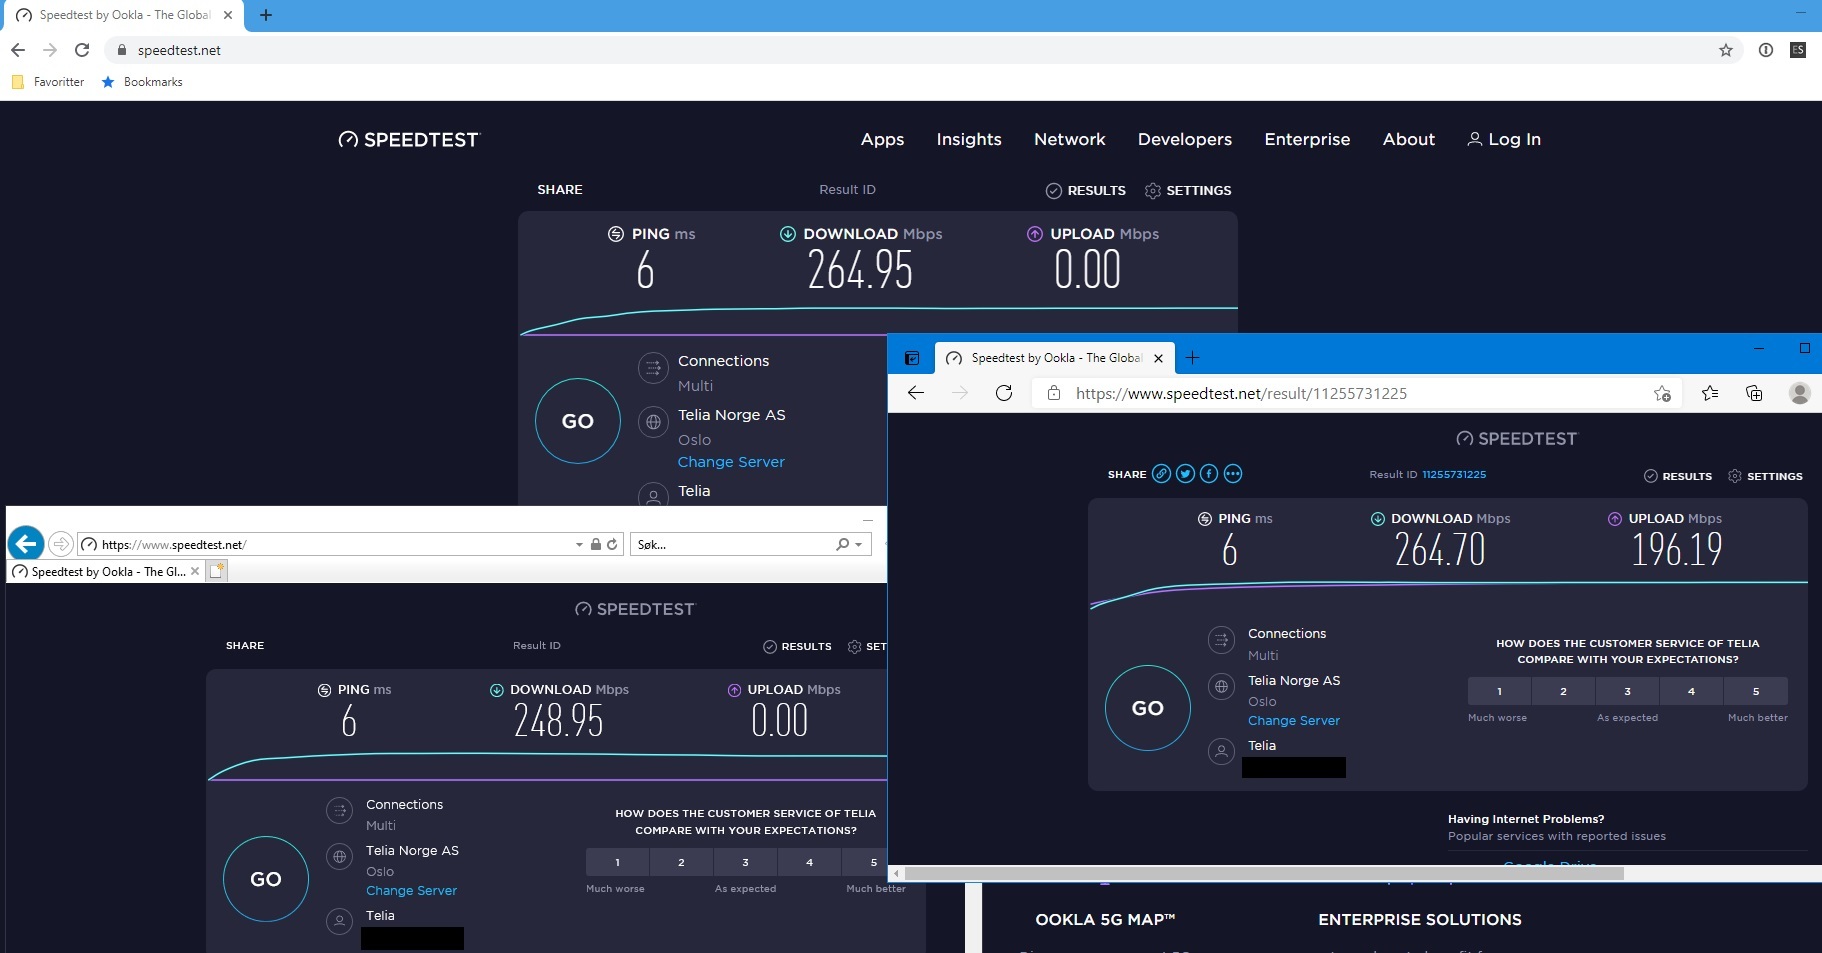1822x953 pixels.
Task: Open the Network menu item in Chrome
Action: (x=1070, y=139)
